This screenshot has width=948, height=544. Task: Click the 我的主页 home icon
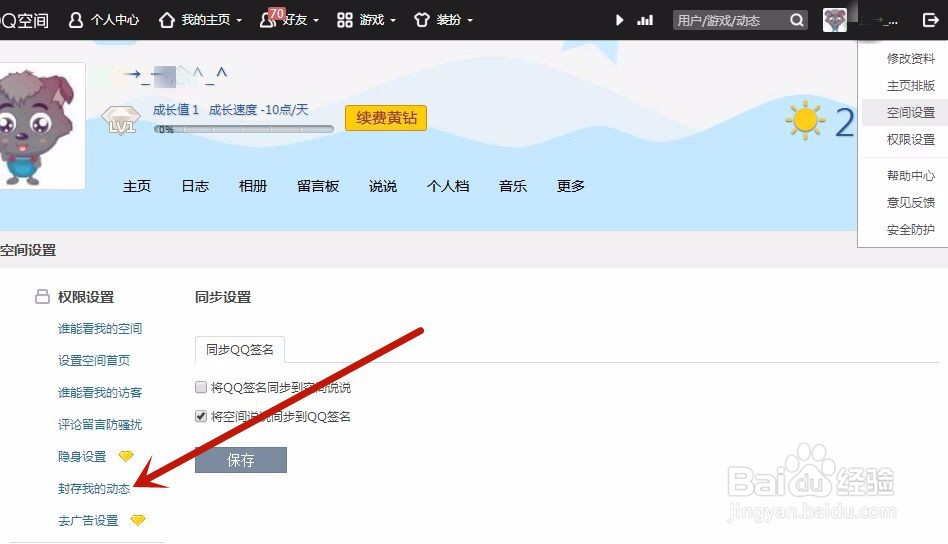[x=166, y=20]
